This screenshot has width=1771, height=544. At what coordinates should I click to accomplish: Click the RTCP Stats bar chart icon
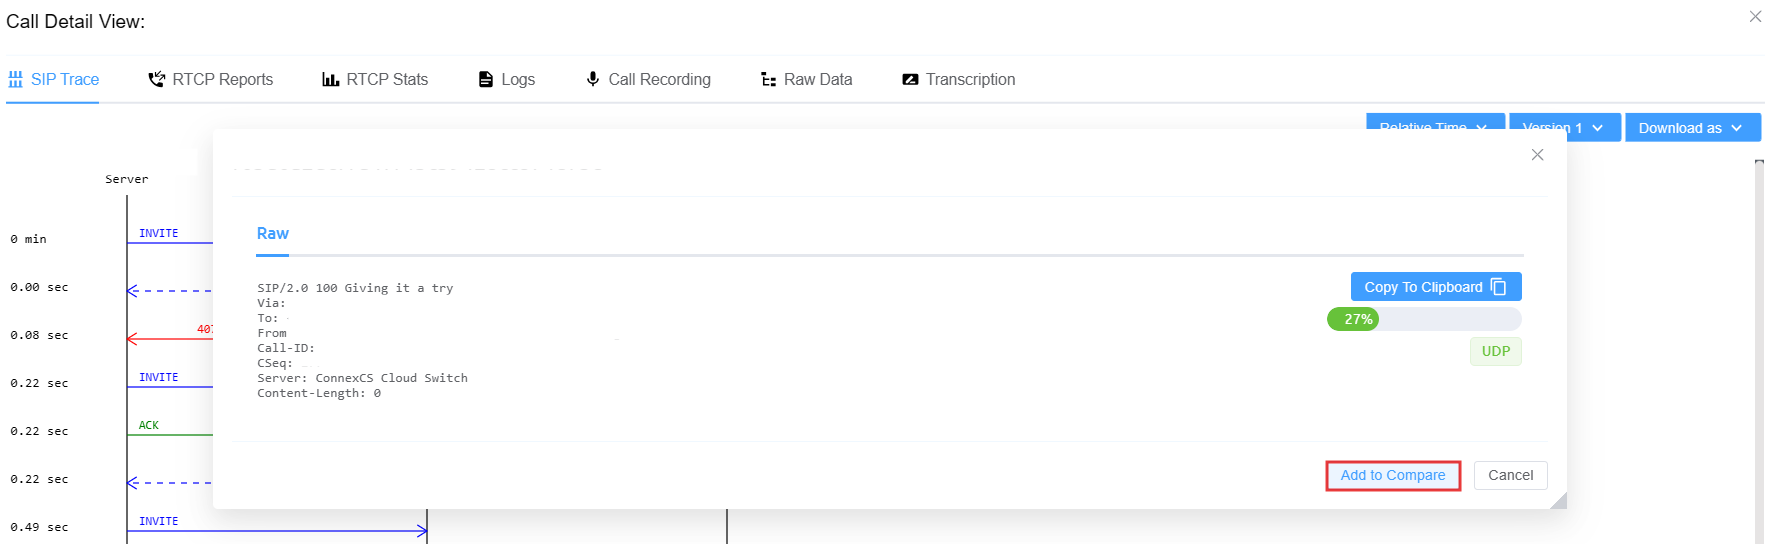click(330, 79)
